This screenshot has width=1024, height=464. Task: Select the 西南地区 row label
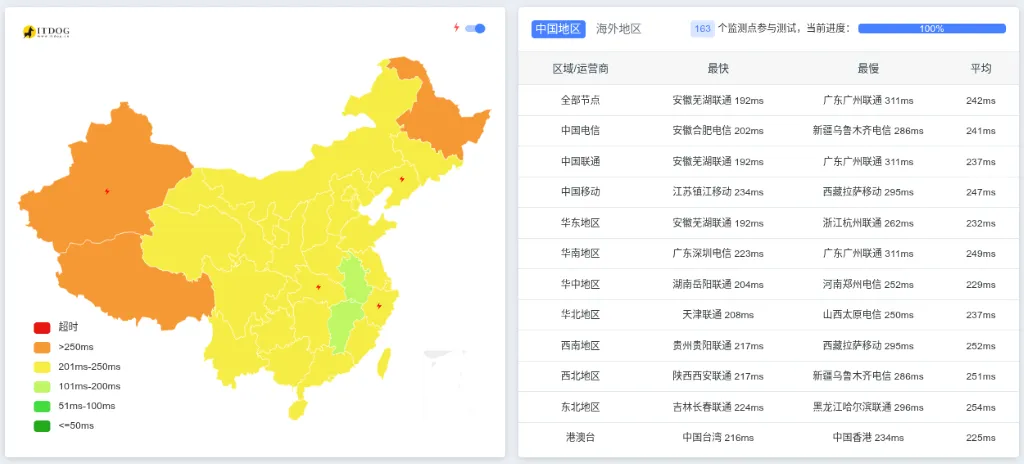[x=580, y=346]
